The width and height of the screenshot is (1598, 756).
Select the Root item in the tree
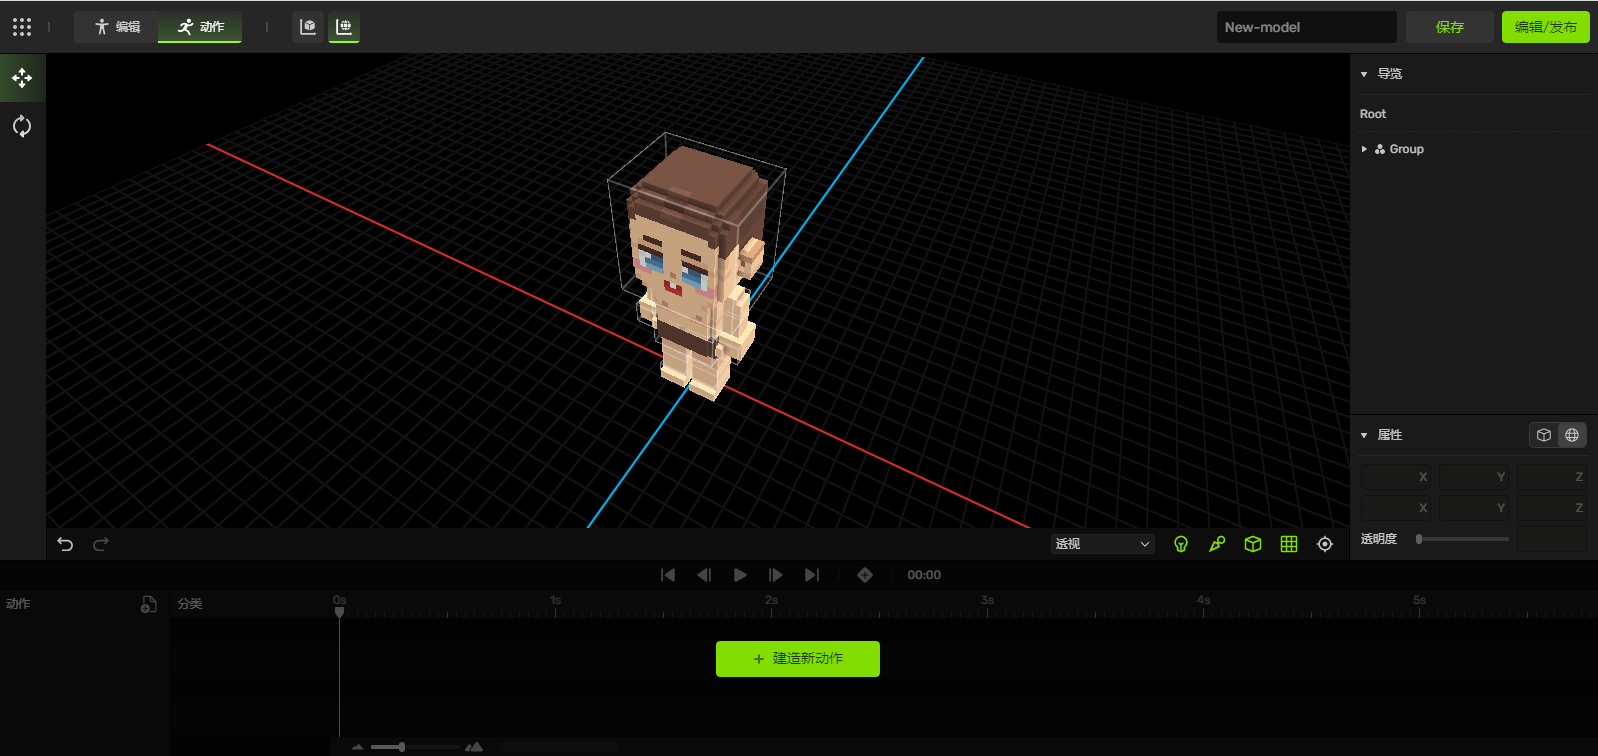[x=1373, y=114]
